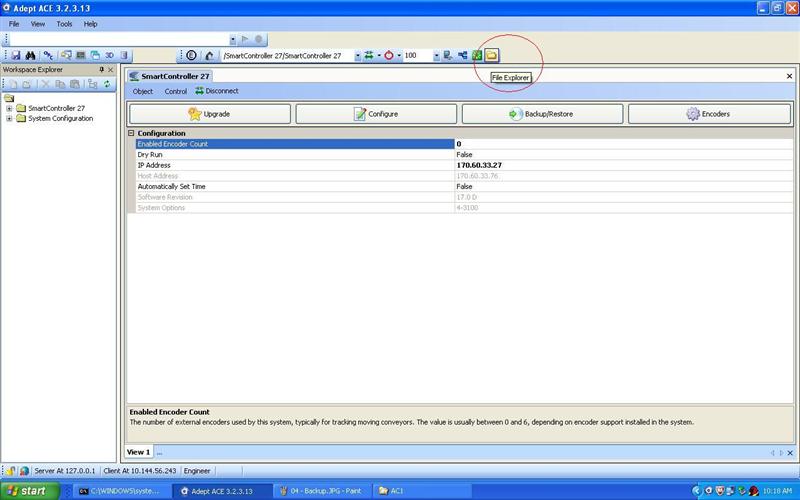
Task: Open the Control menu
Action: point(176,91)
